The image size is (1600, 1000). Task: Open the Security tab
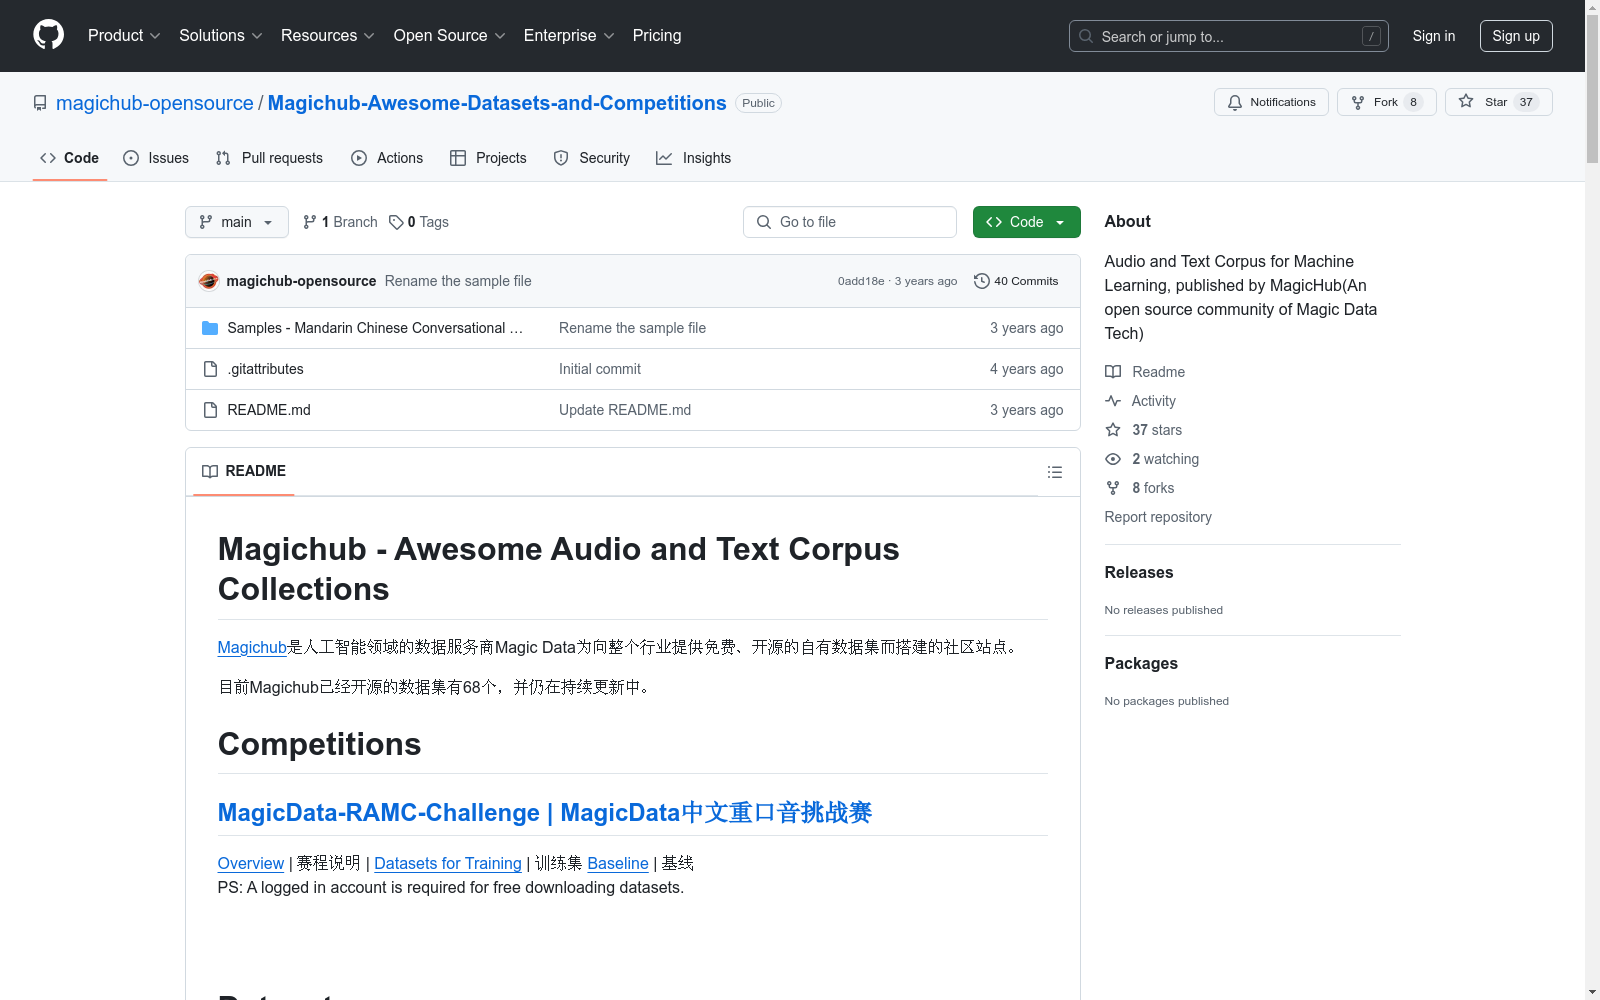point(592,158)
